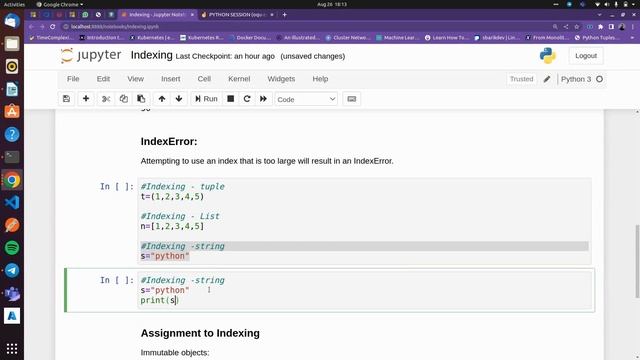Image resolution: width=640 pixels, height=360 pixels.
Task: Open a new Chrome tab
Action: click(284, 15)
